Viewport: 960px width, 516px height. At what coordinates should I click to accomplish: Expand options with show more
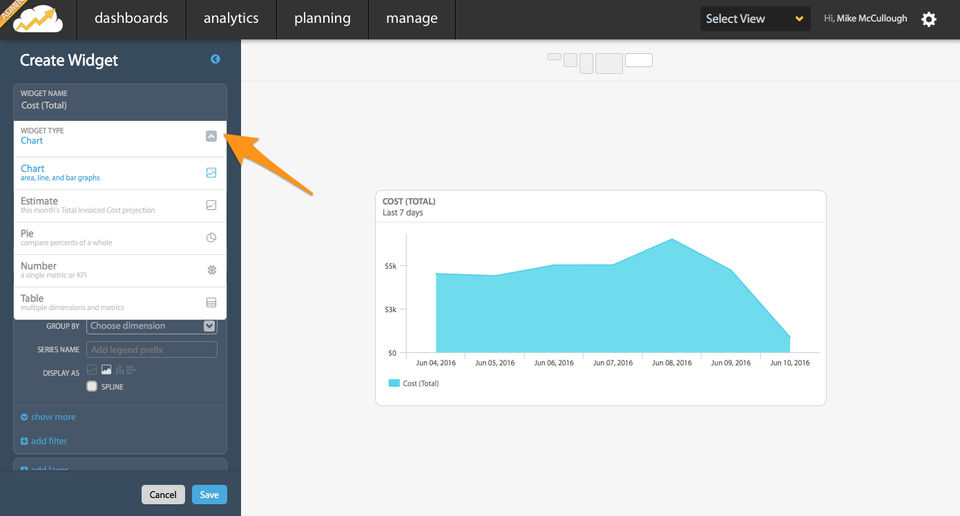coord(48,417)
